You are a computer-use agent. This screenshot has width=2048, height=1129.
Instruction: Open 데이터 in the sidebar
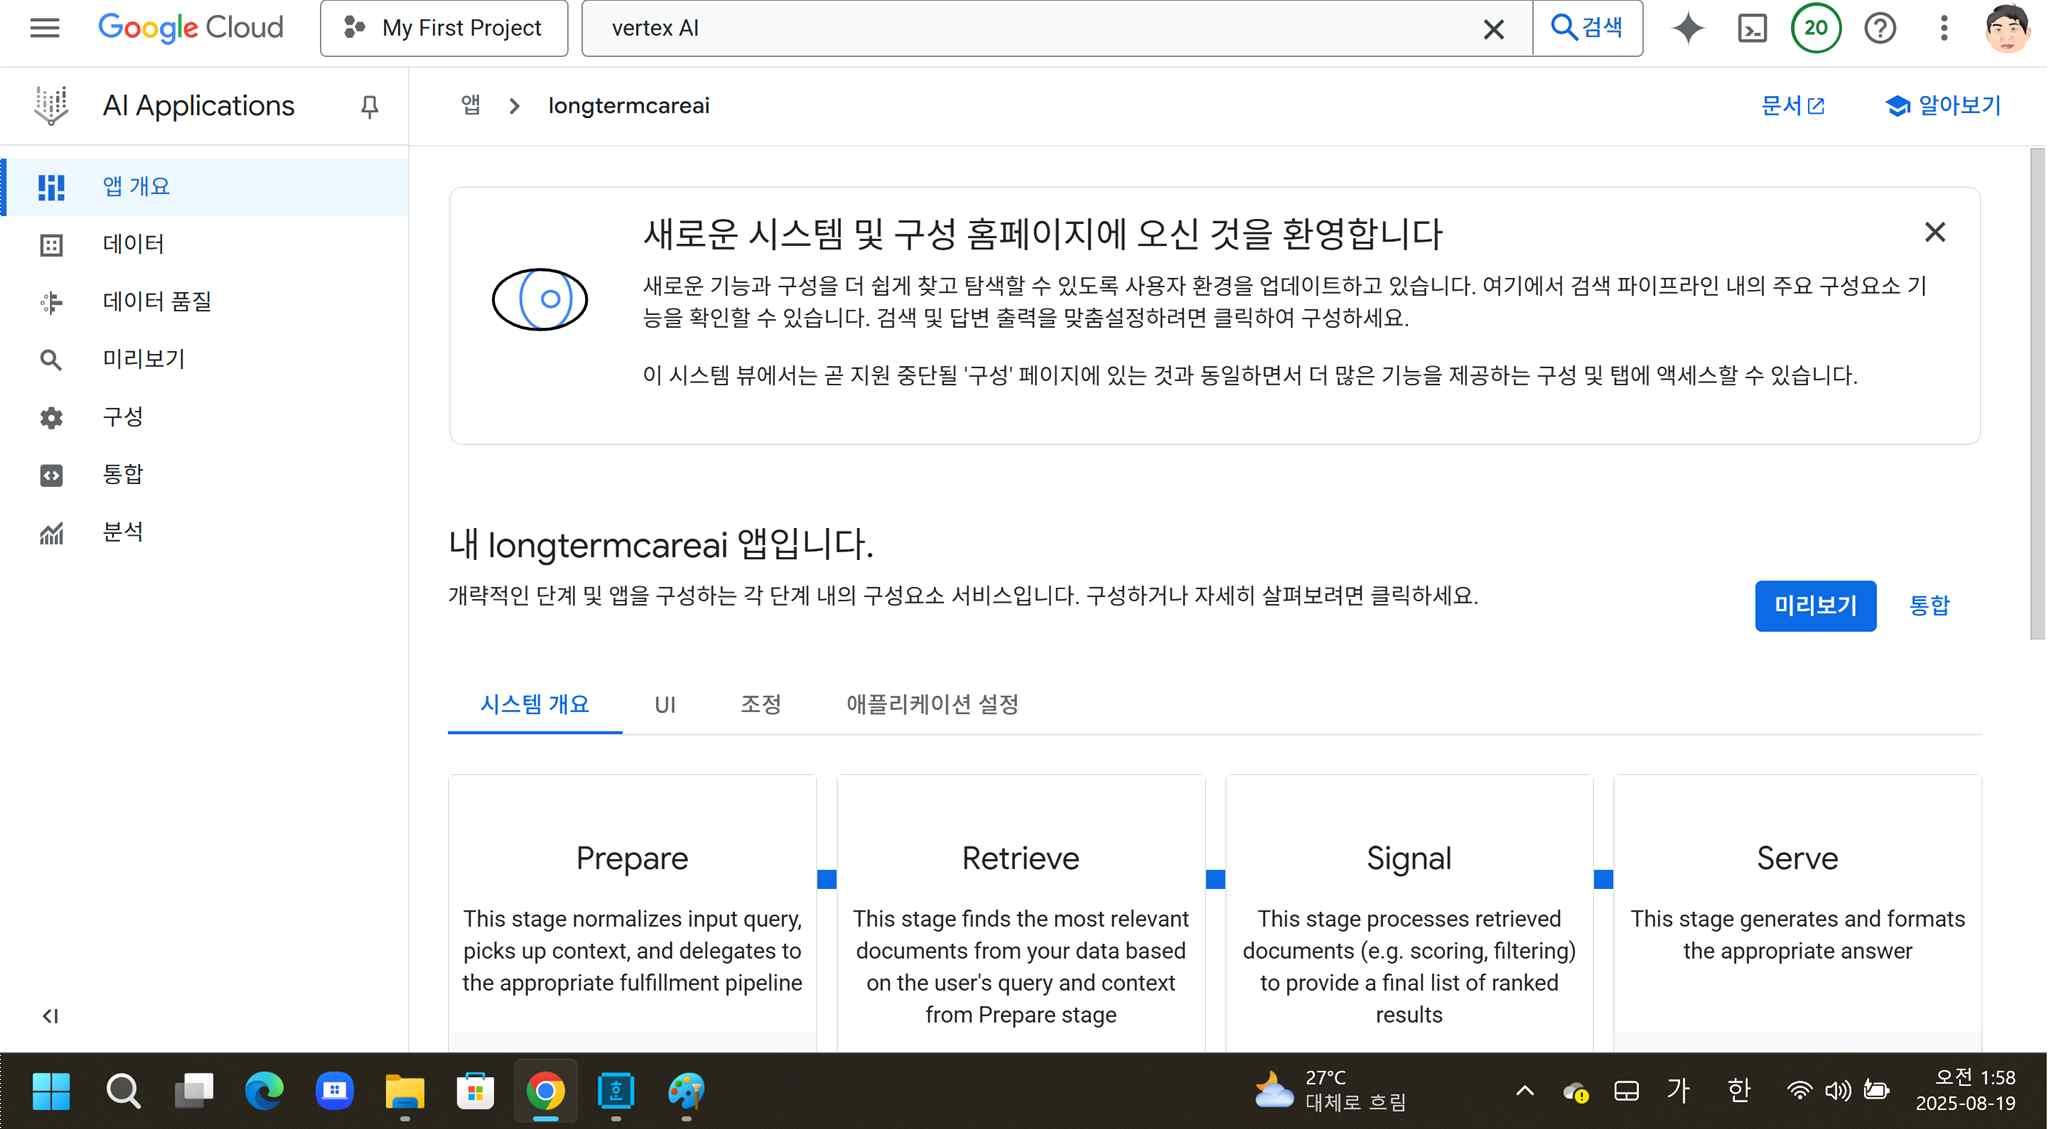(133, 244)
